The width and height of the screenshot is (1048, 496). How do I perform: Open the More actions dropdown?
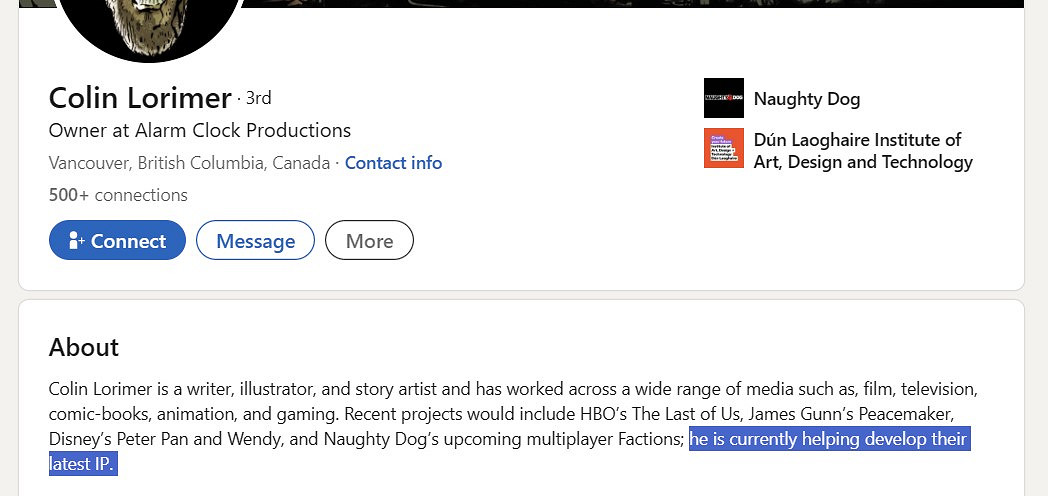(369, 241)
